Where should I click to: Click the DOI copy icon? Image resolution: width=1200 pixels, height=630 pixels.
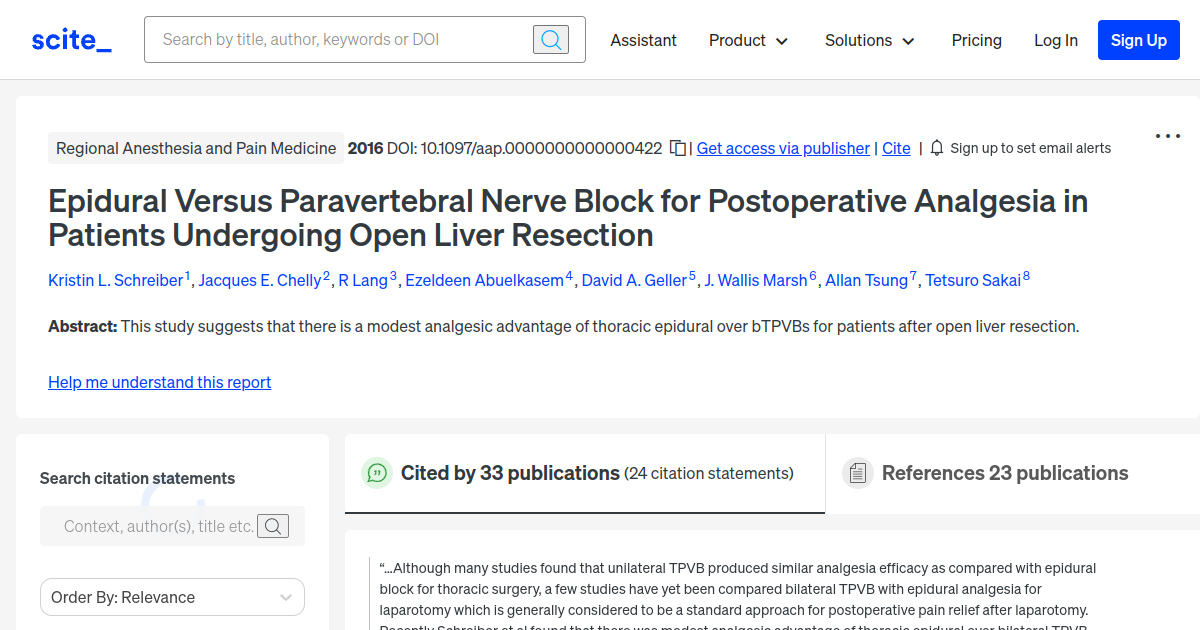click(677, 147)
